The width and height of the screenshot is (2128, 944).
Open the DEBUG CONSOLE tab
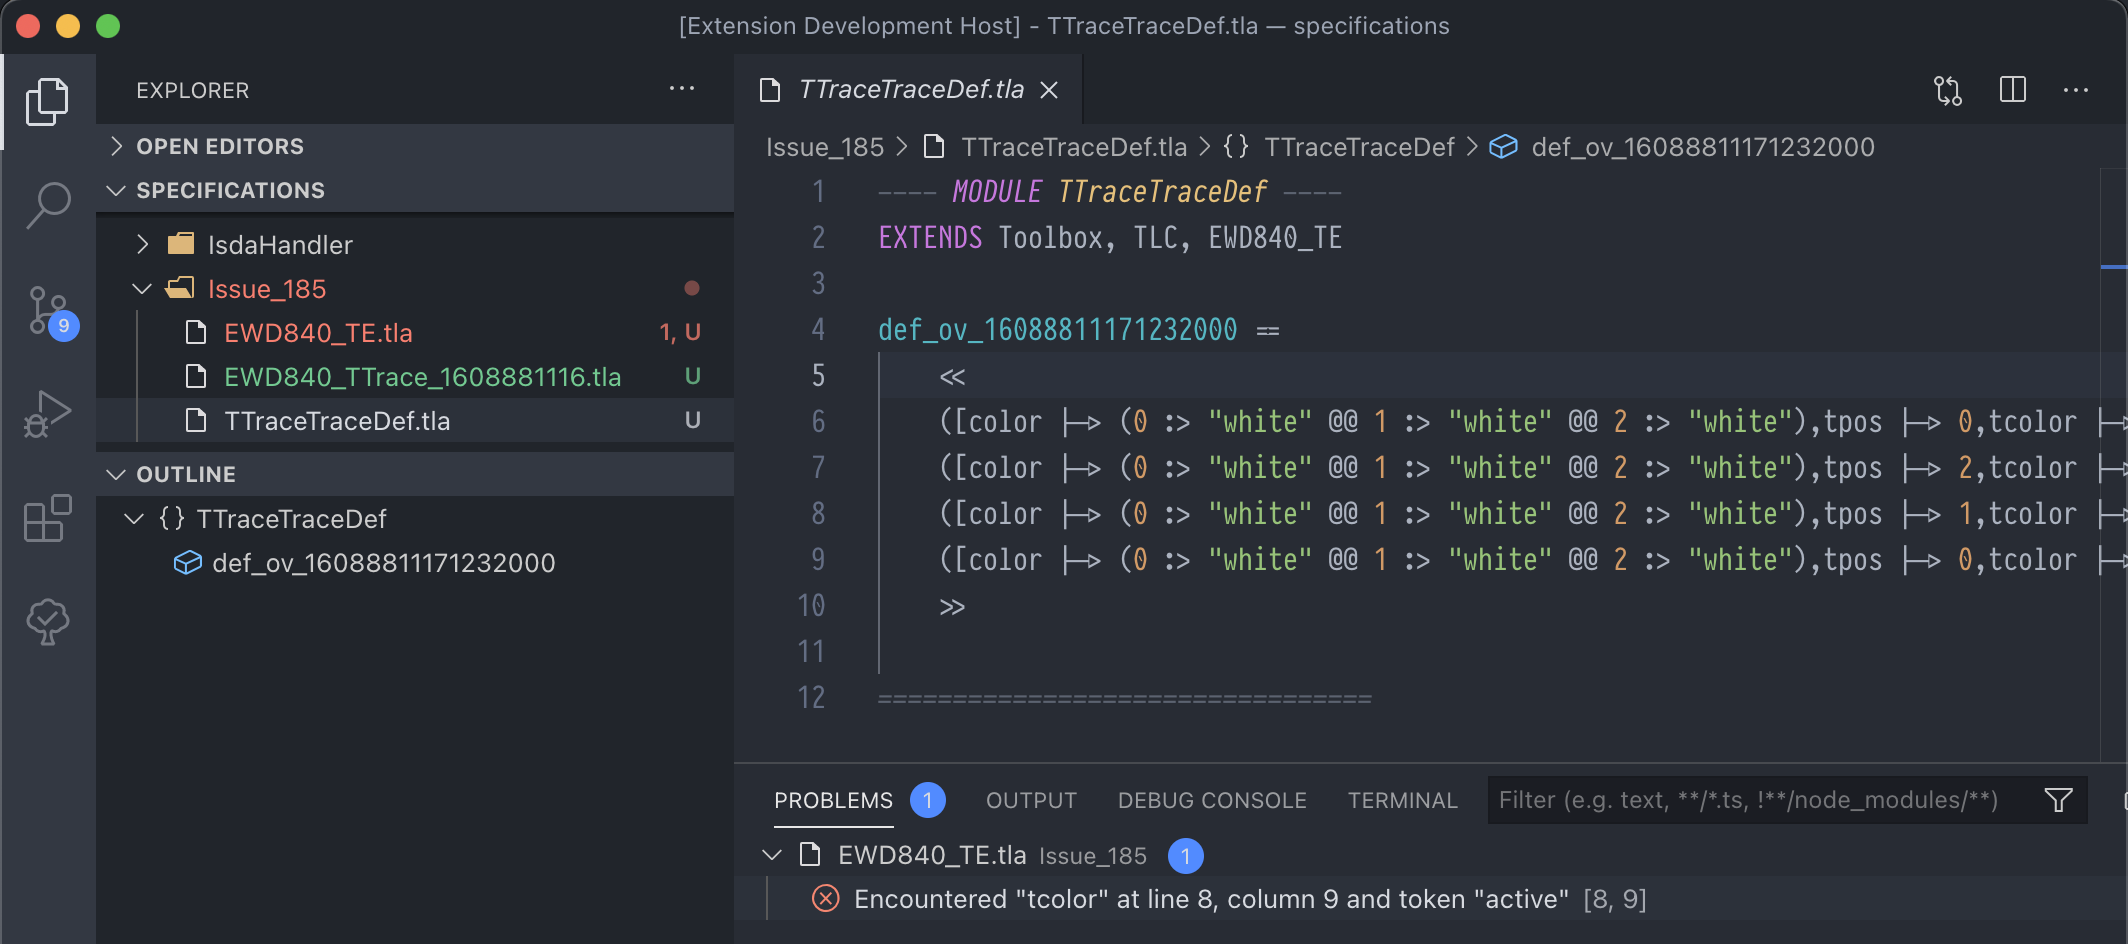click(1212, 800)
